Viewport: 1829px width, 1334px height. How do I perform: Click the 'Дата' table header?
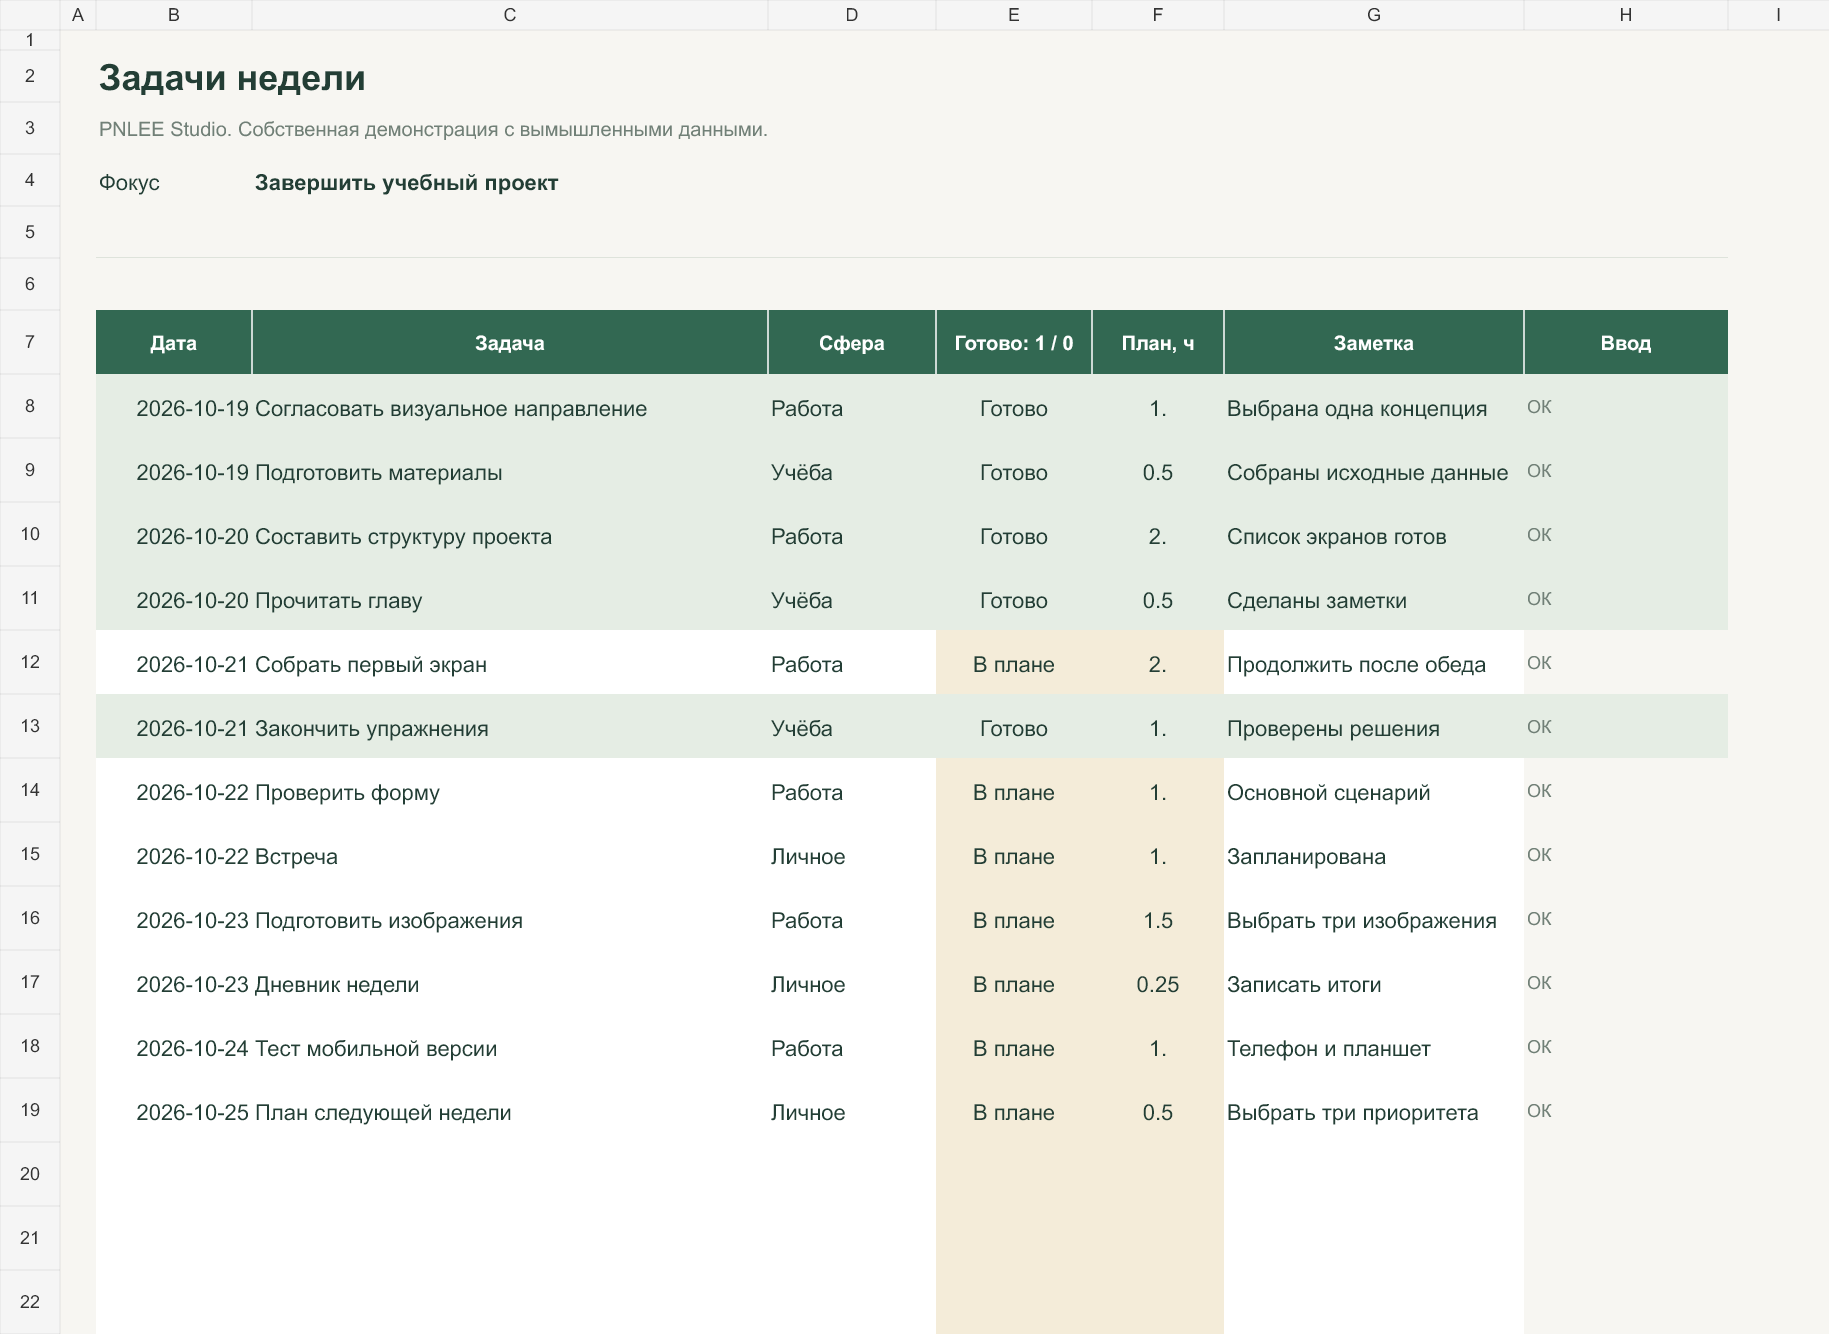173,343
